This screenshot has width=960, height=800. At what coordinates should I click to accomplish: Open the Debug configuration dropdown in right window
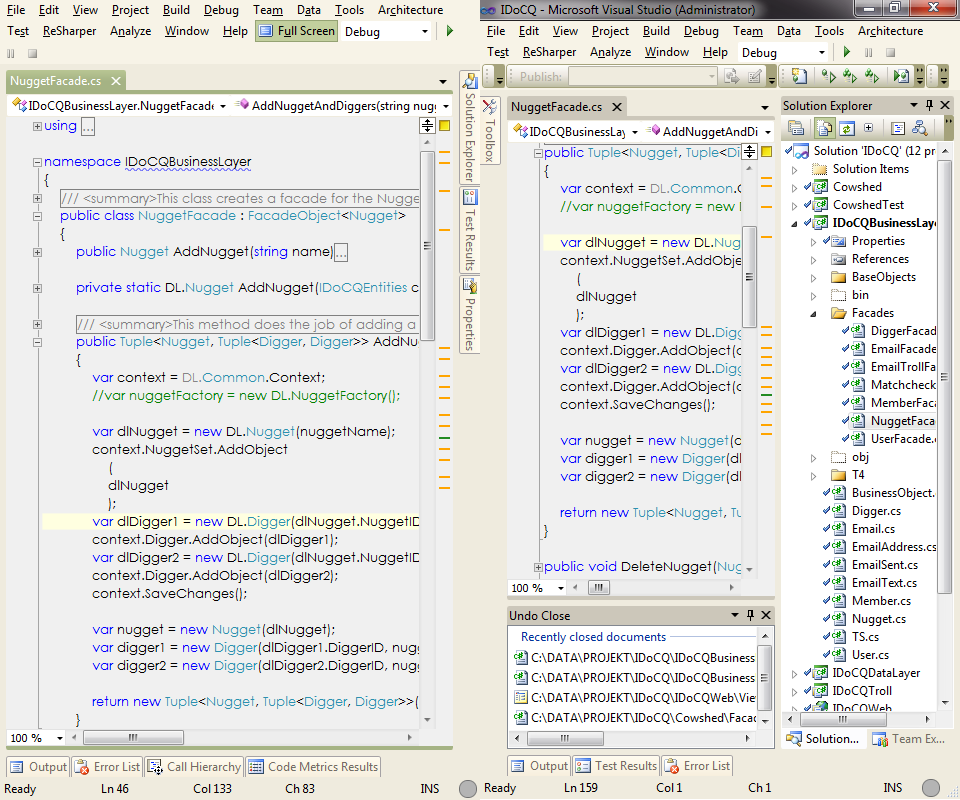click(x=822, y=53)
